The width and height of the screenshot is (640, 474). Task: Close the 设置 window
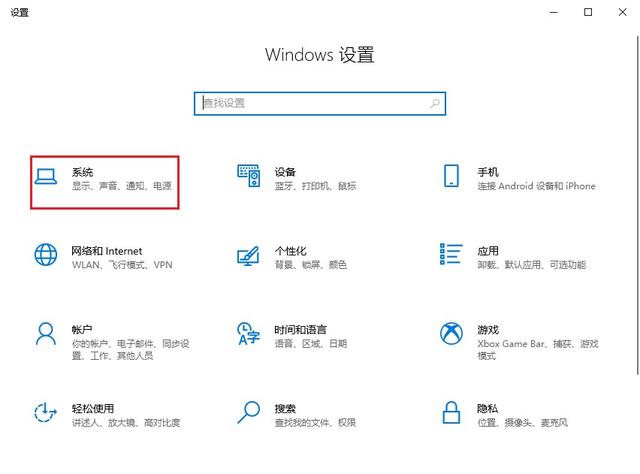(622, 12)
